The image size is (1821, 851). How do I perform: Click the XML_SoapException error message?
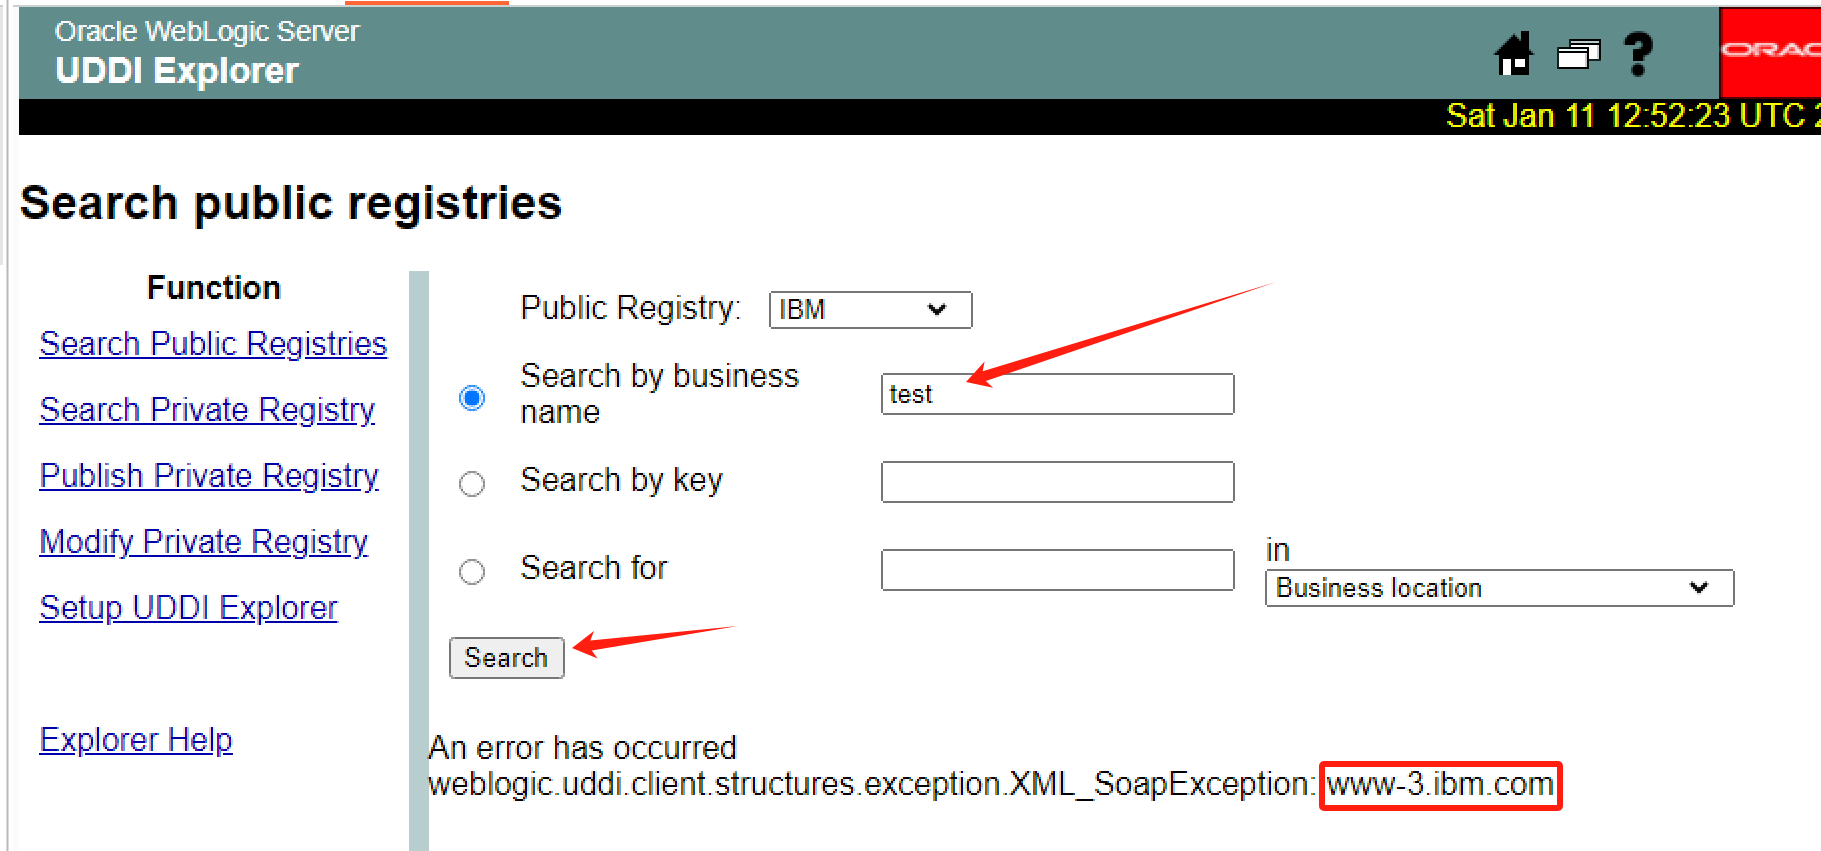(872, 785)
